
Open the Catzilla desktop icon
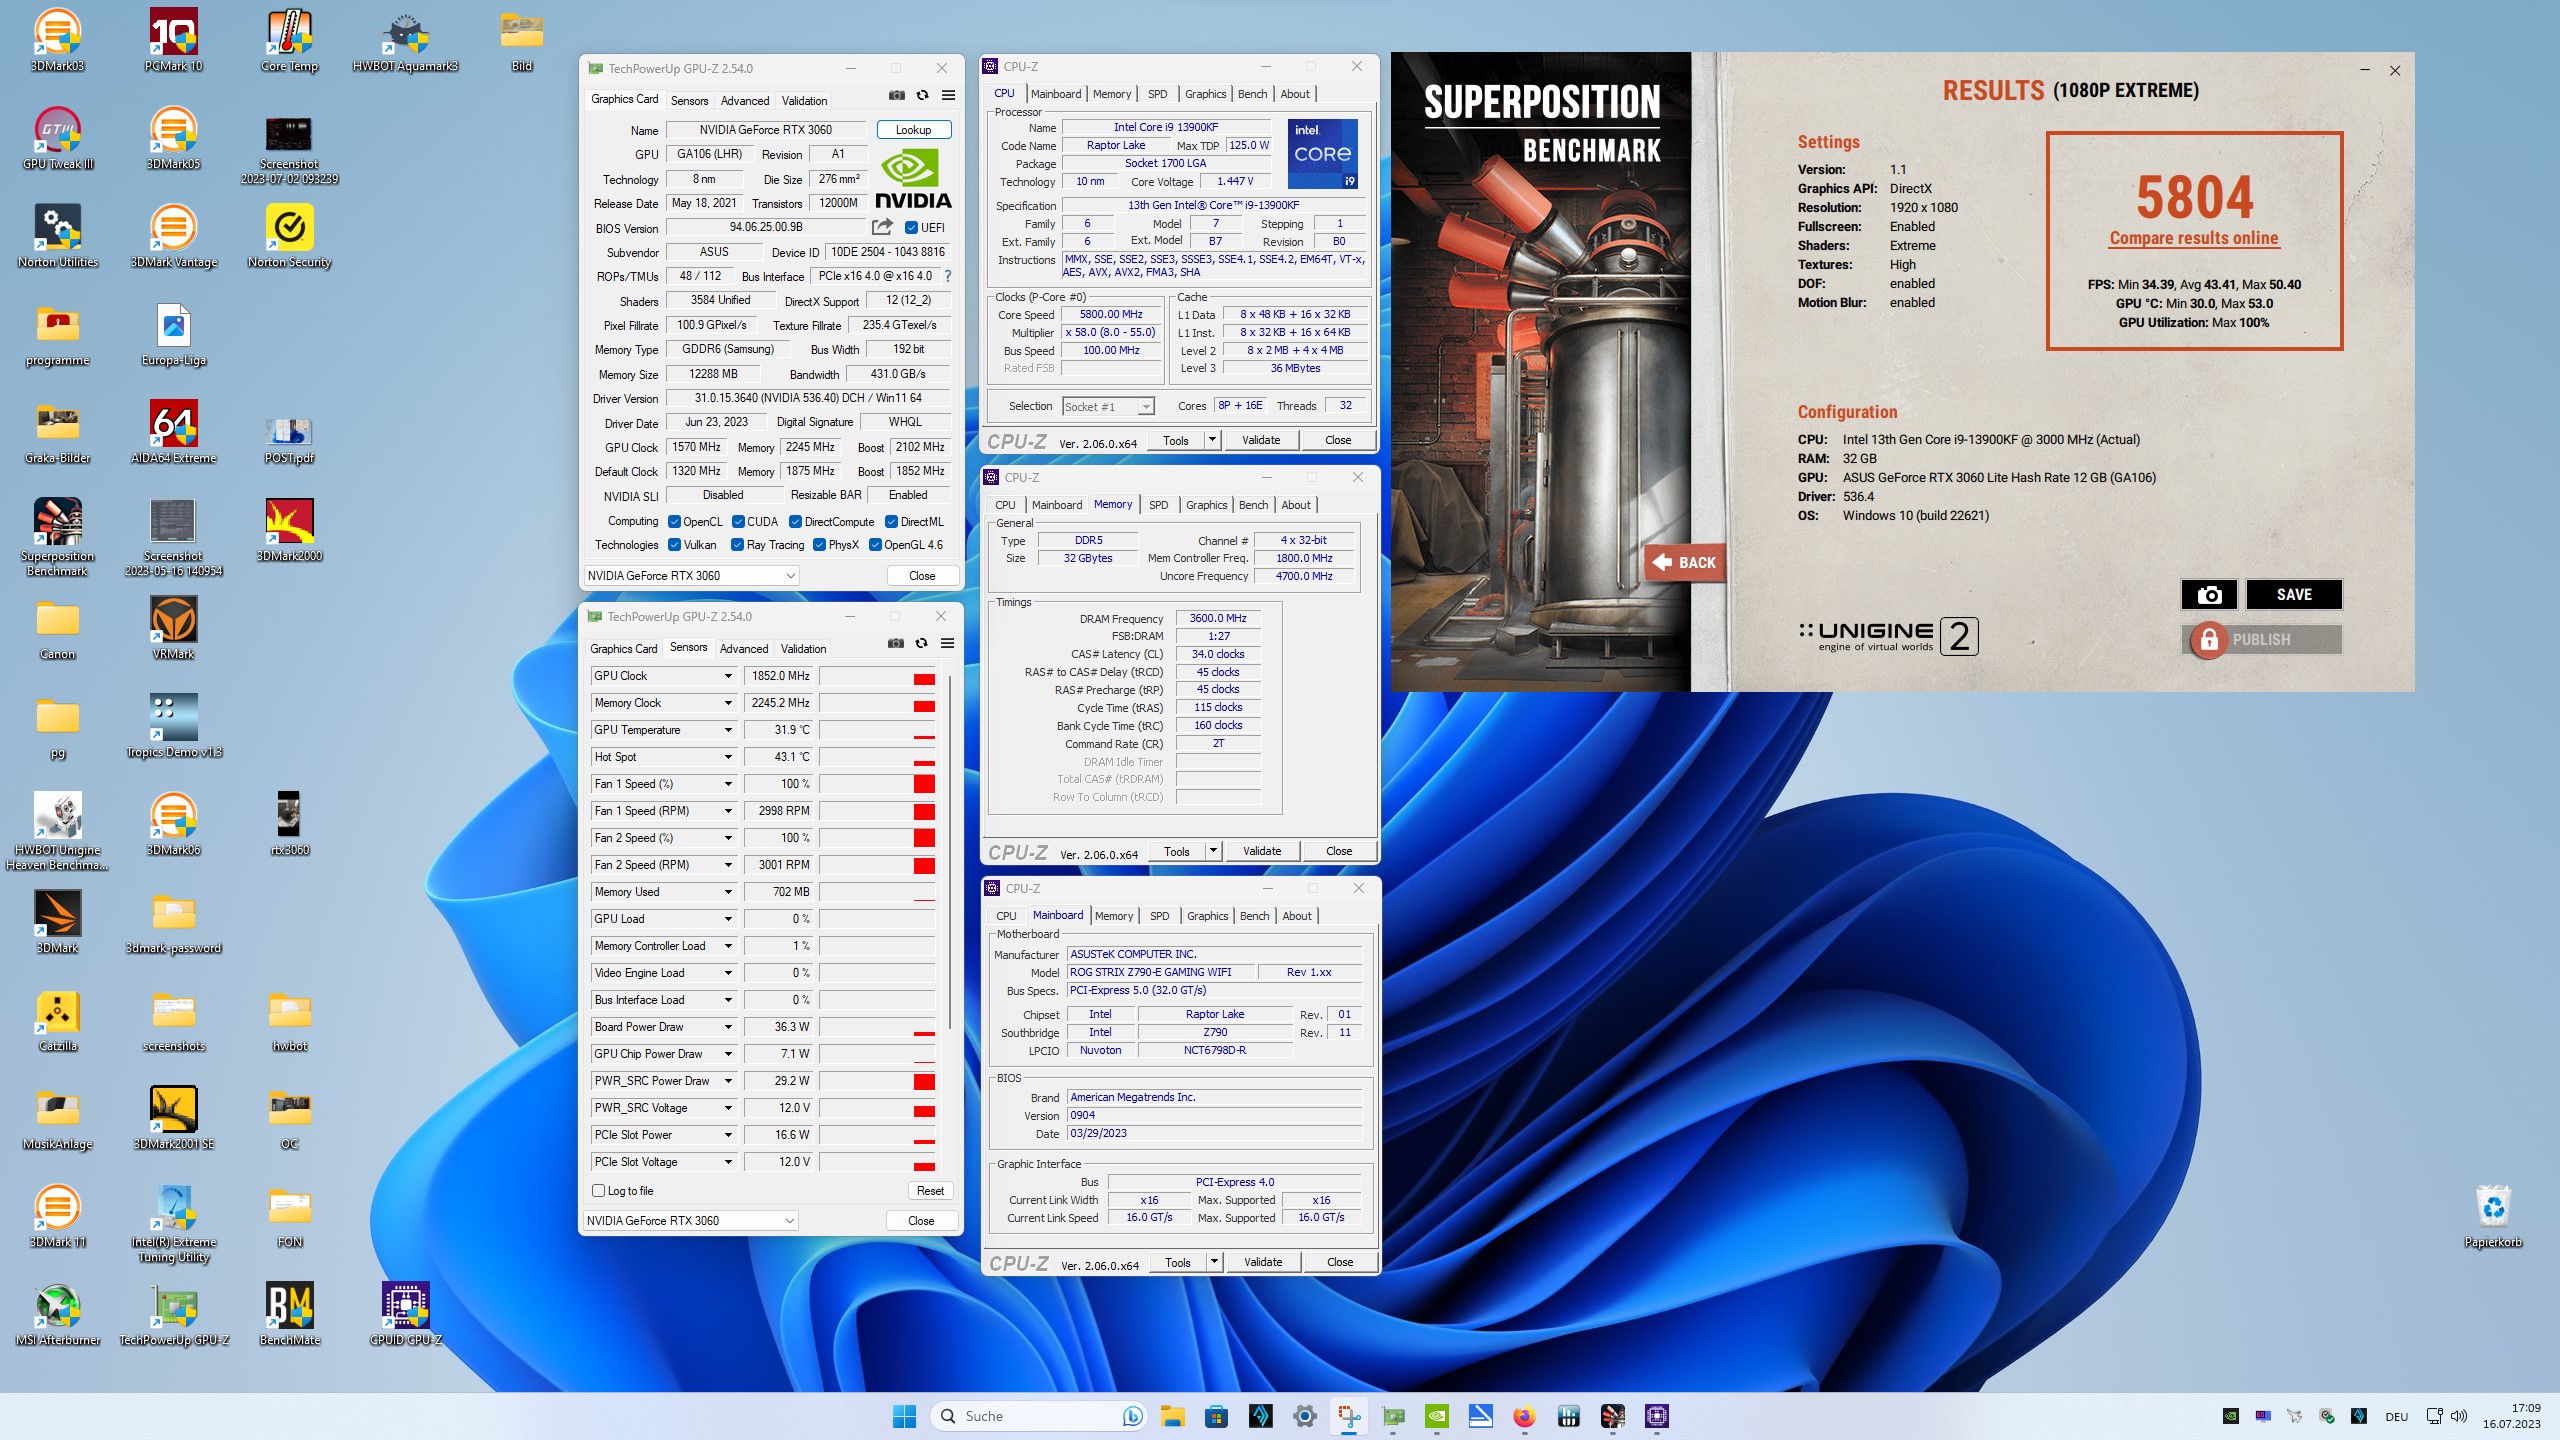pyautogui.click(x=57, y=1020)
